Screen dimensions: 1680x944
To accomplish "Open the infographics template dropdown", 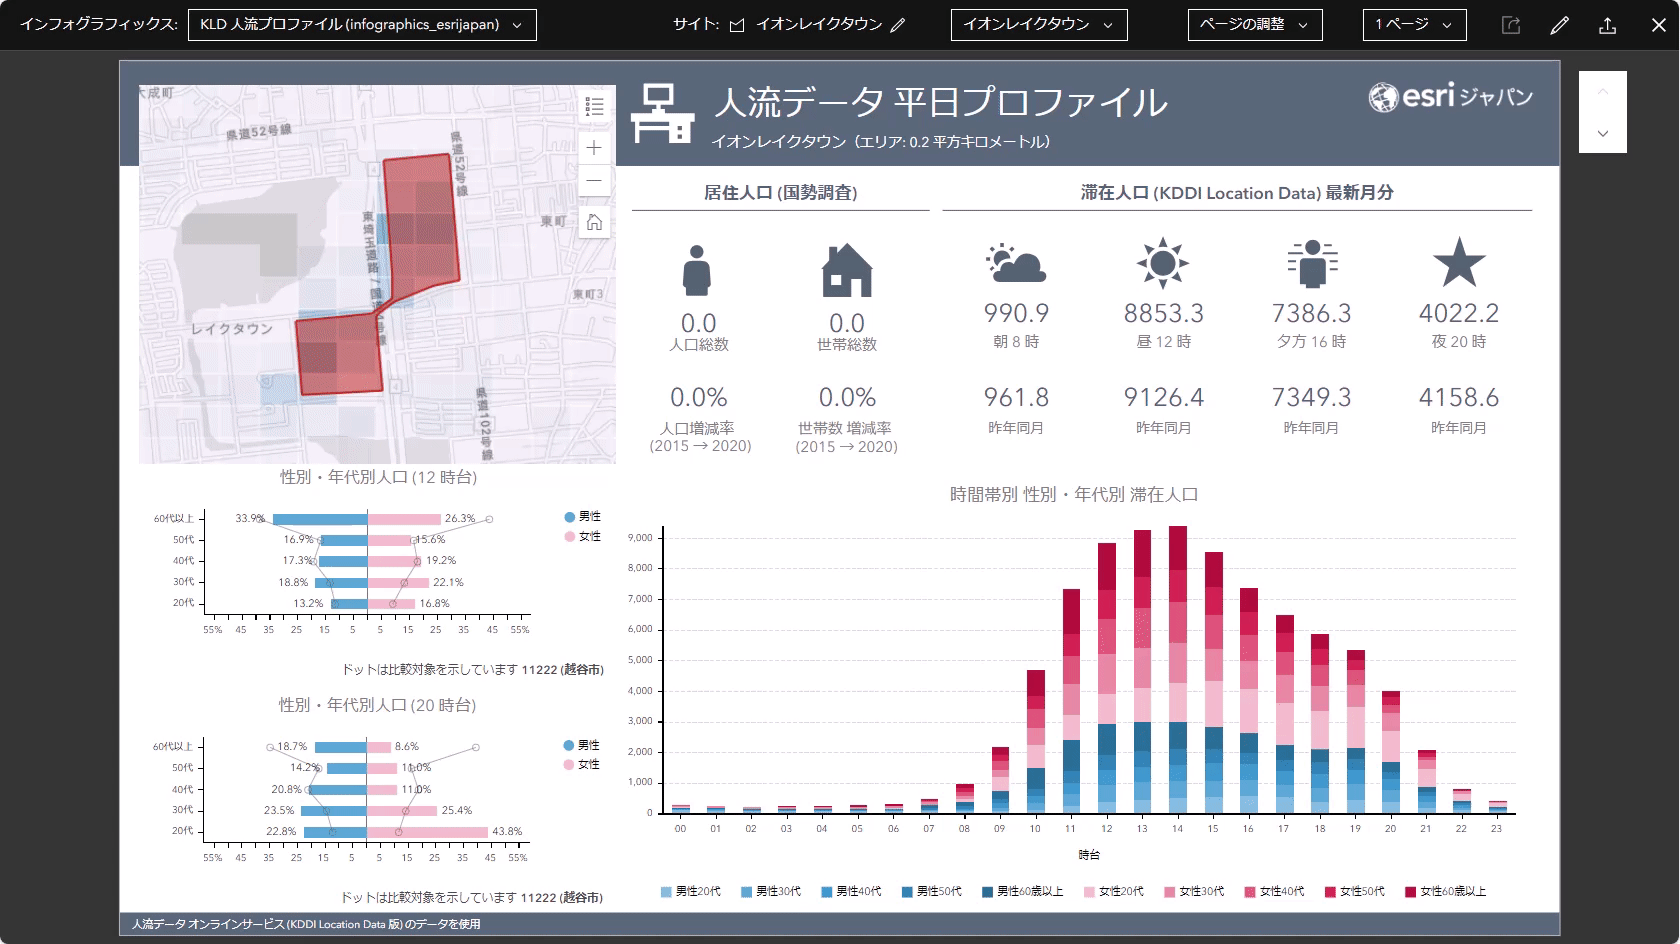I will tap(362, 25).
